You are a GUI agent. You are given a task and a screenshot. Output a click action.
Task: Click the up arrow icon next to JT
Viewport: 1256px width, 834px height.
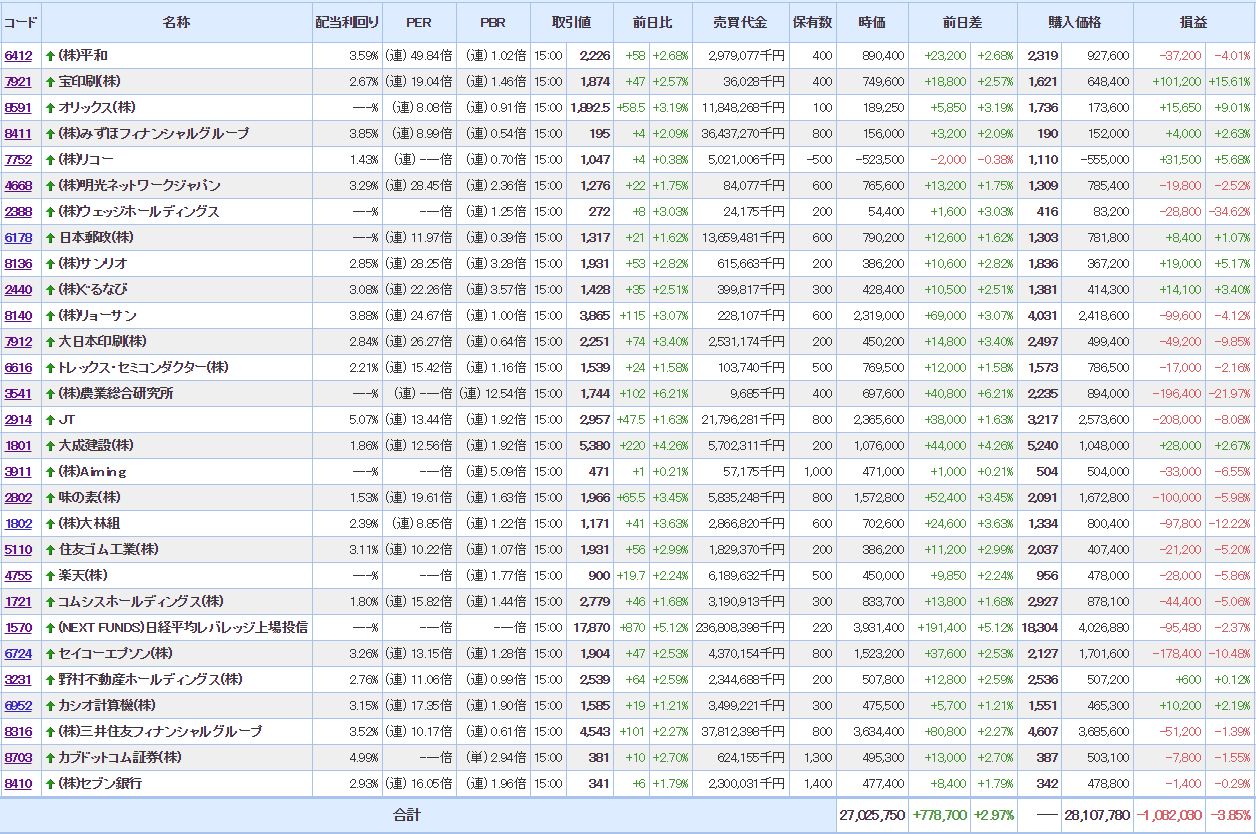[x=50, y=420]
